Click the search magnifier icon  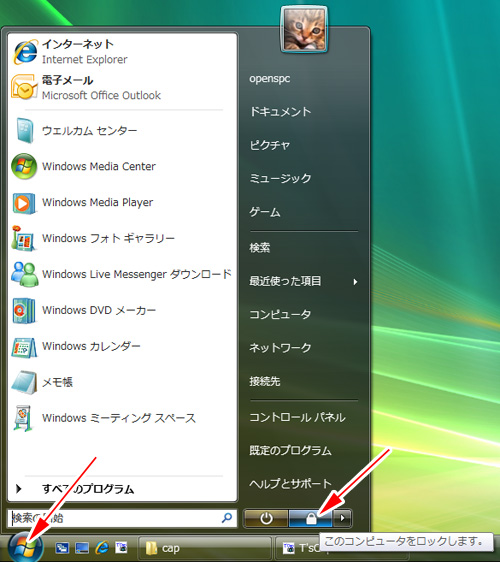tap(227, 518)
